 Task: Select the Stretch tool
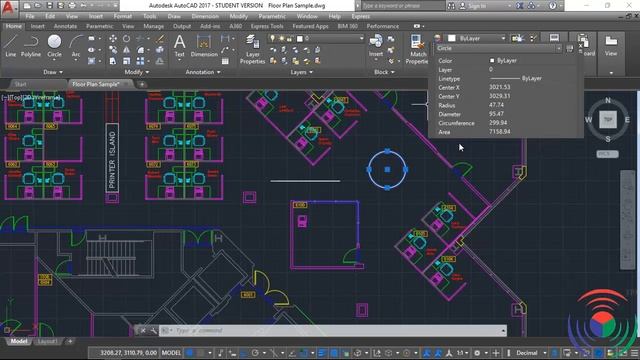click(113, 61)
